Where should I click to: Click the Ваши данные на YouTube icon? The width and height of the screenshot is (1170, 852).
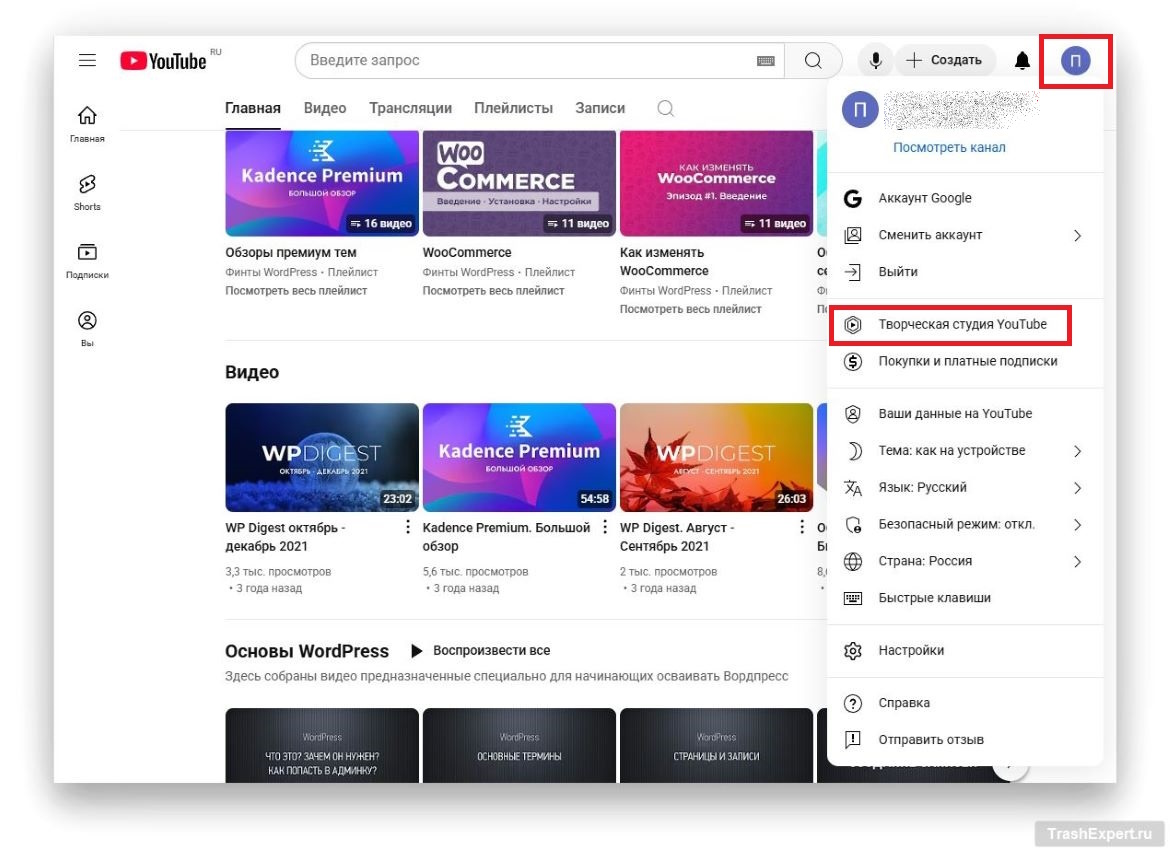click(853, 414)
